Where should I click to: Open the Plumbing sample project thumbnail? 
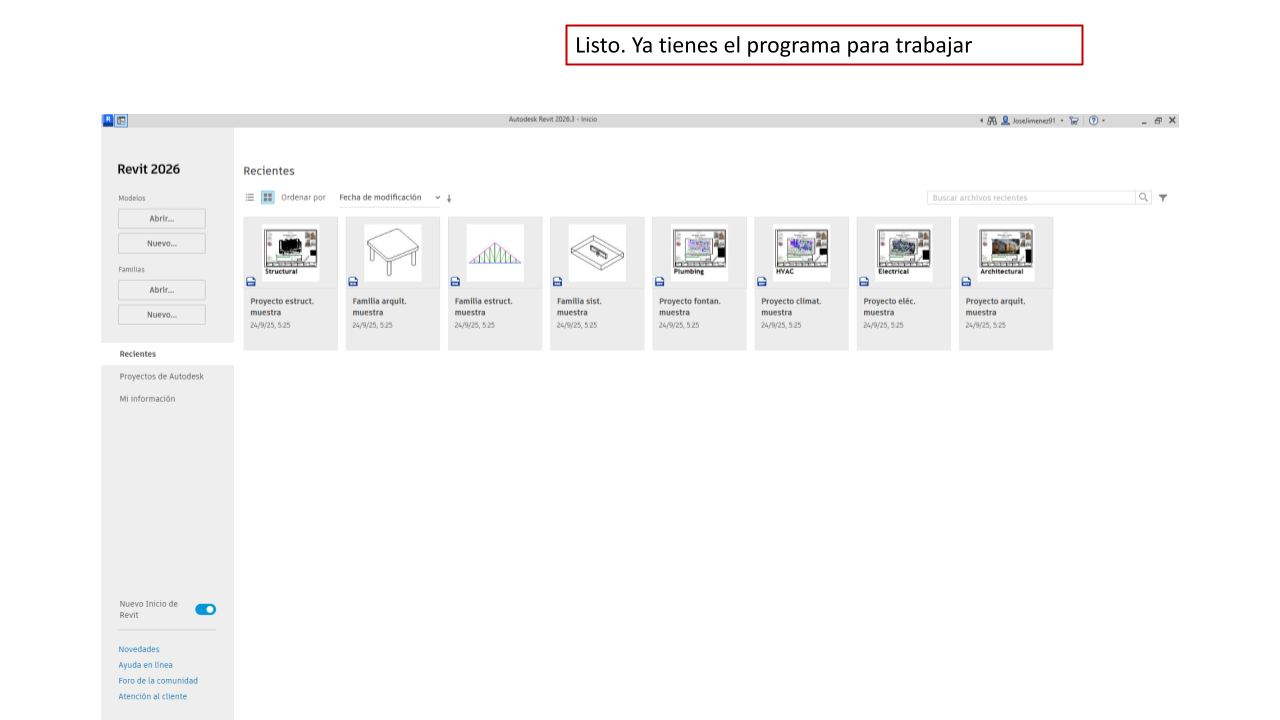(699, 252)
